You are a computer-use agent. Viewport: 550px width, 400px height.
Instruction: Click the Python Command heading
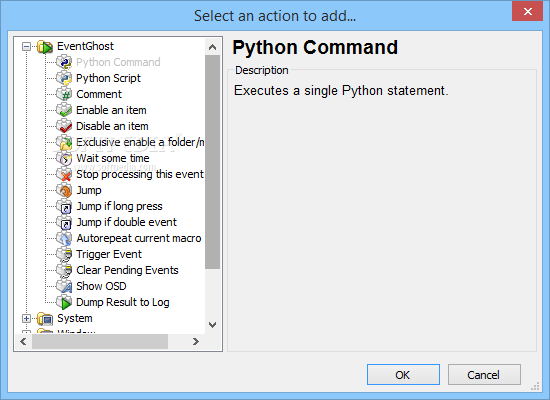click(315, 47)
